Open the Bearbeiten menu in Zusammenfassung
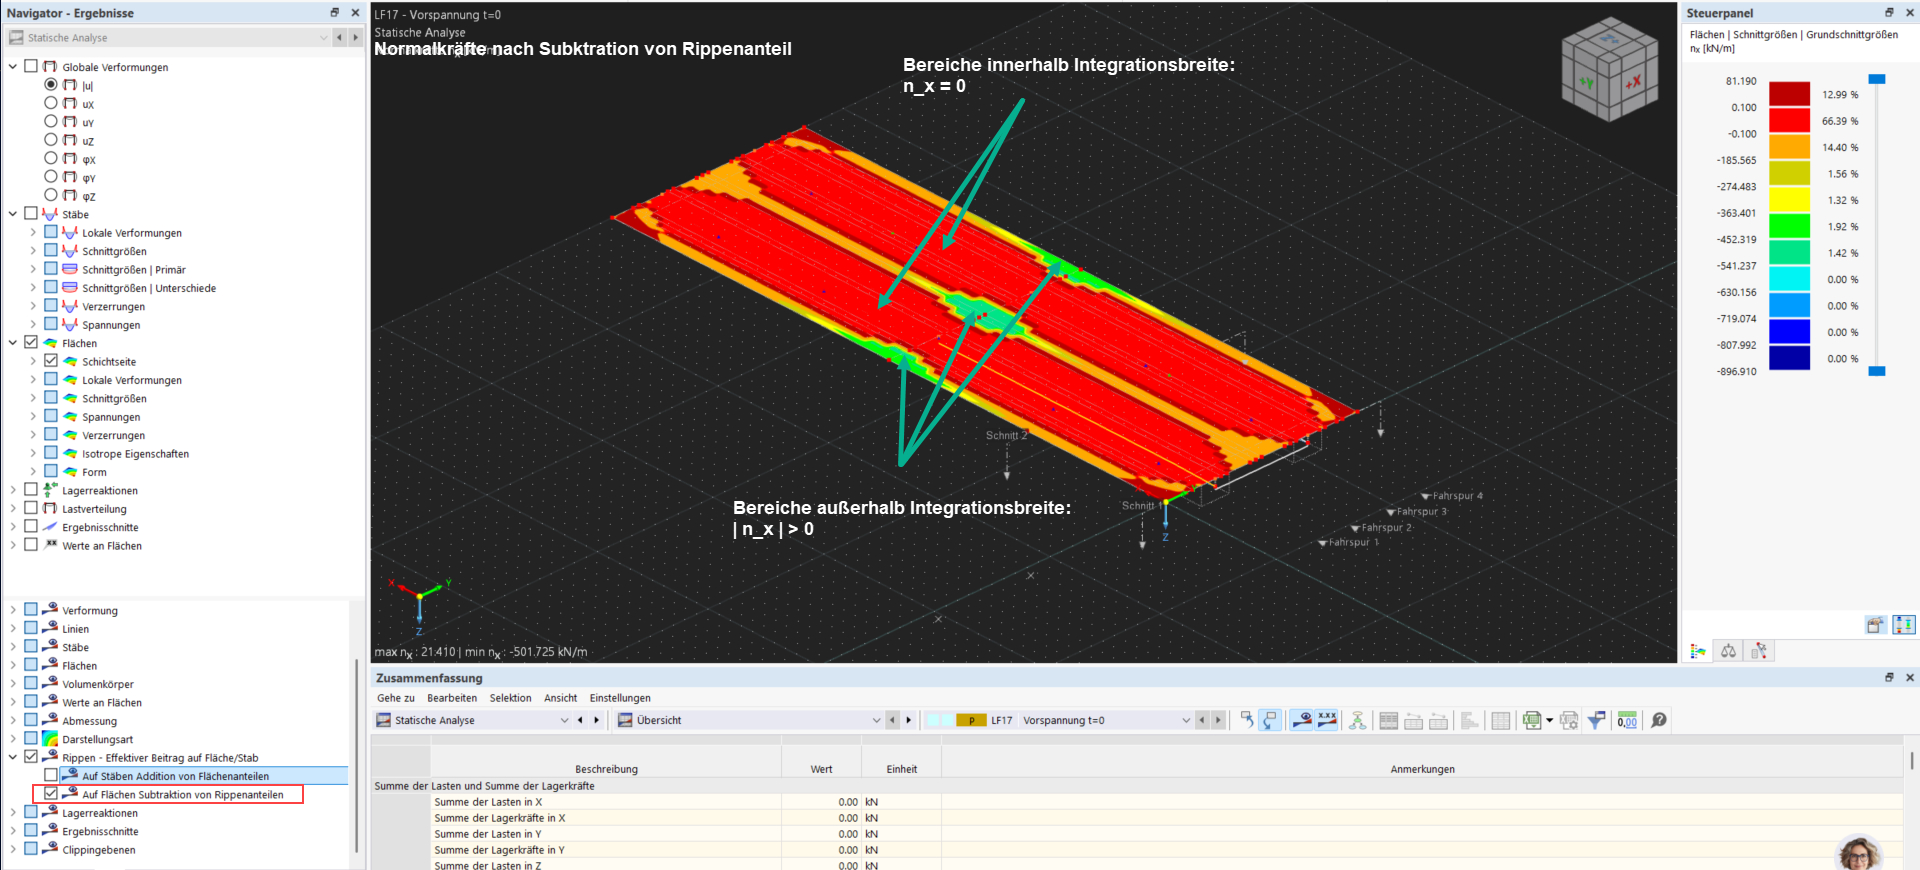This screenshot has width=1920, height=870. point(451,698)
